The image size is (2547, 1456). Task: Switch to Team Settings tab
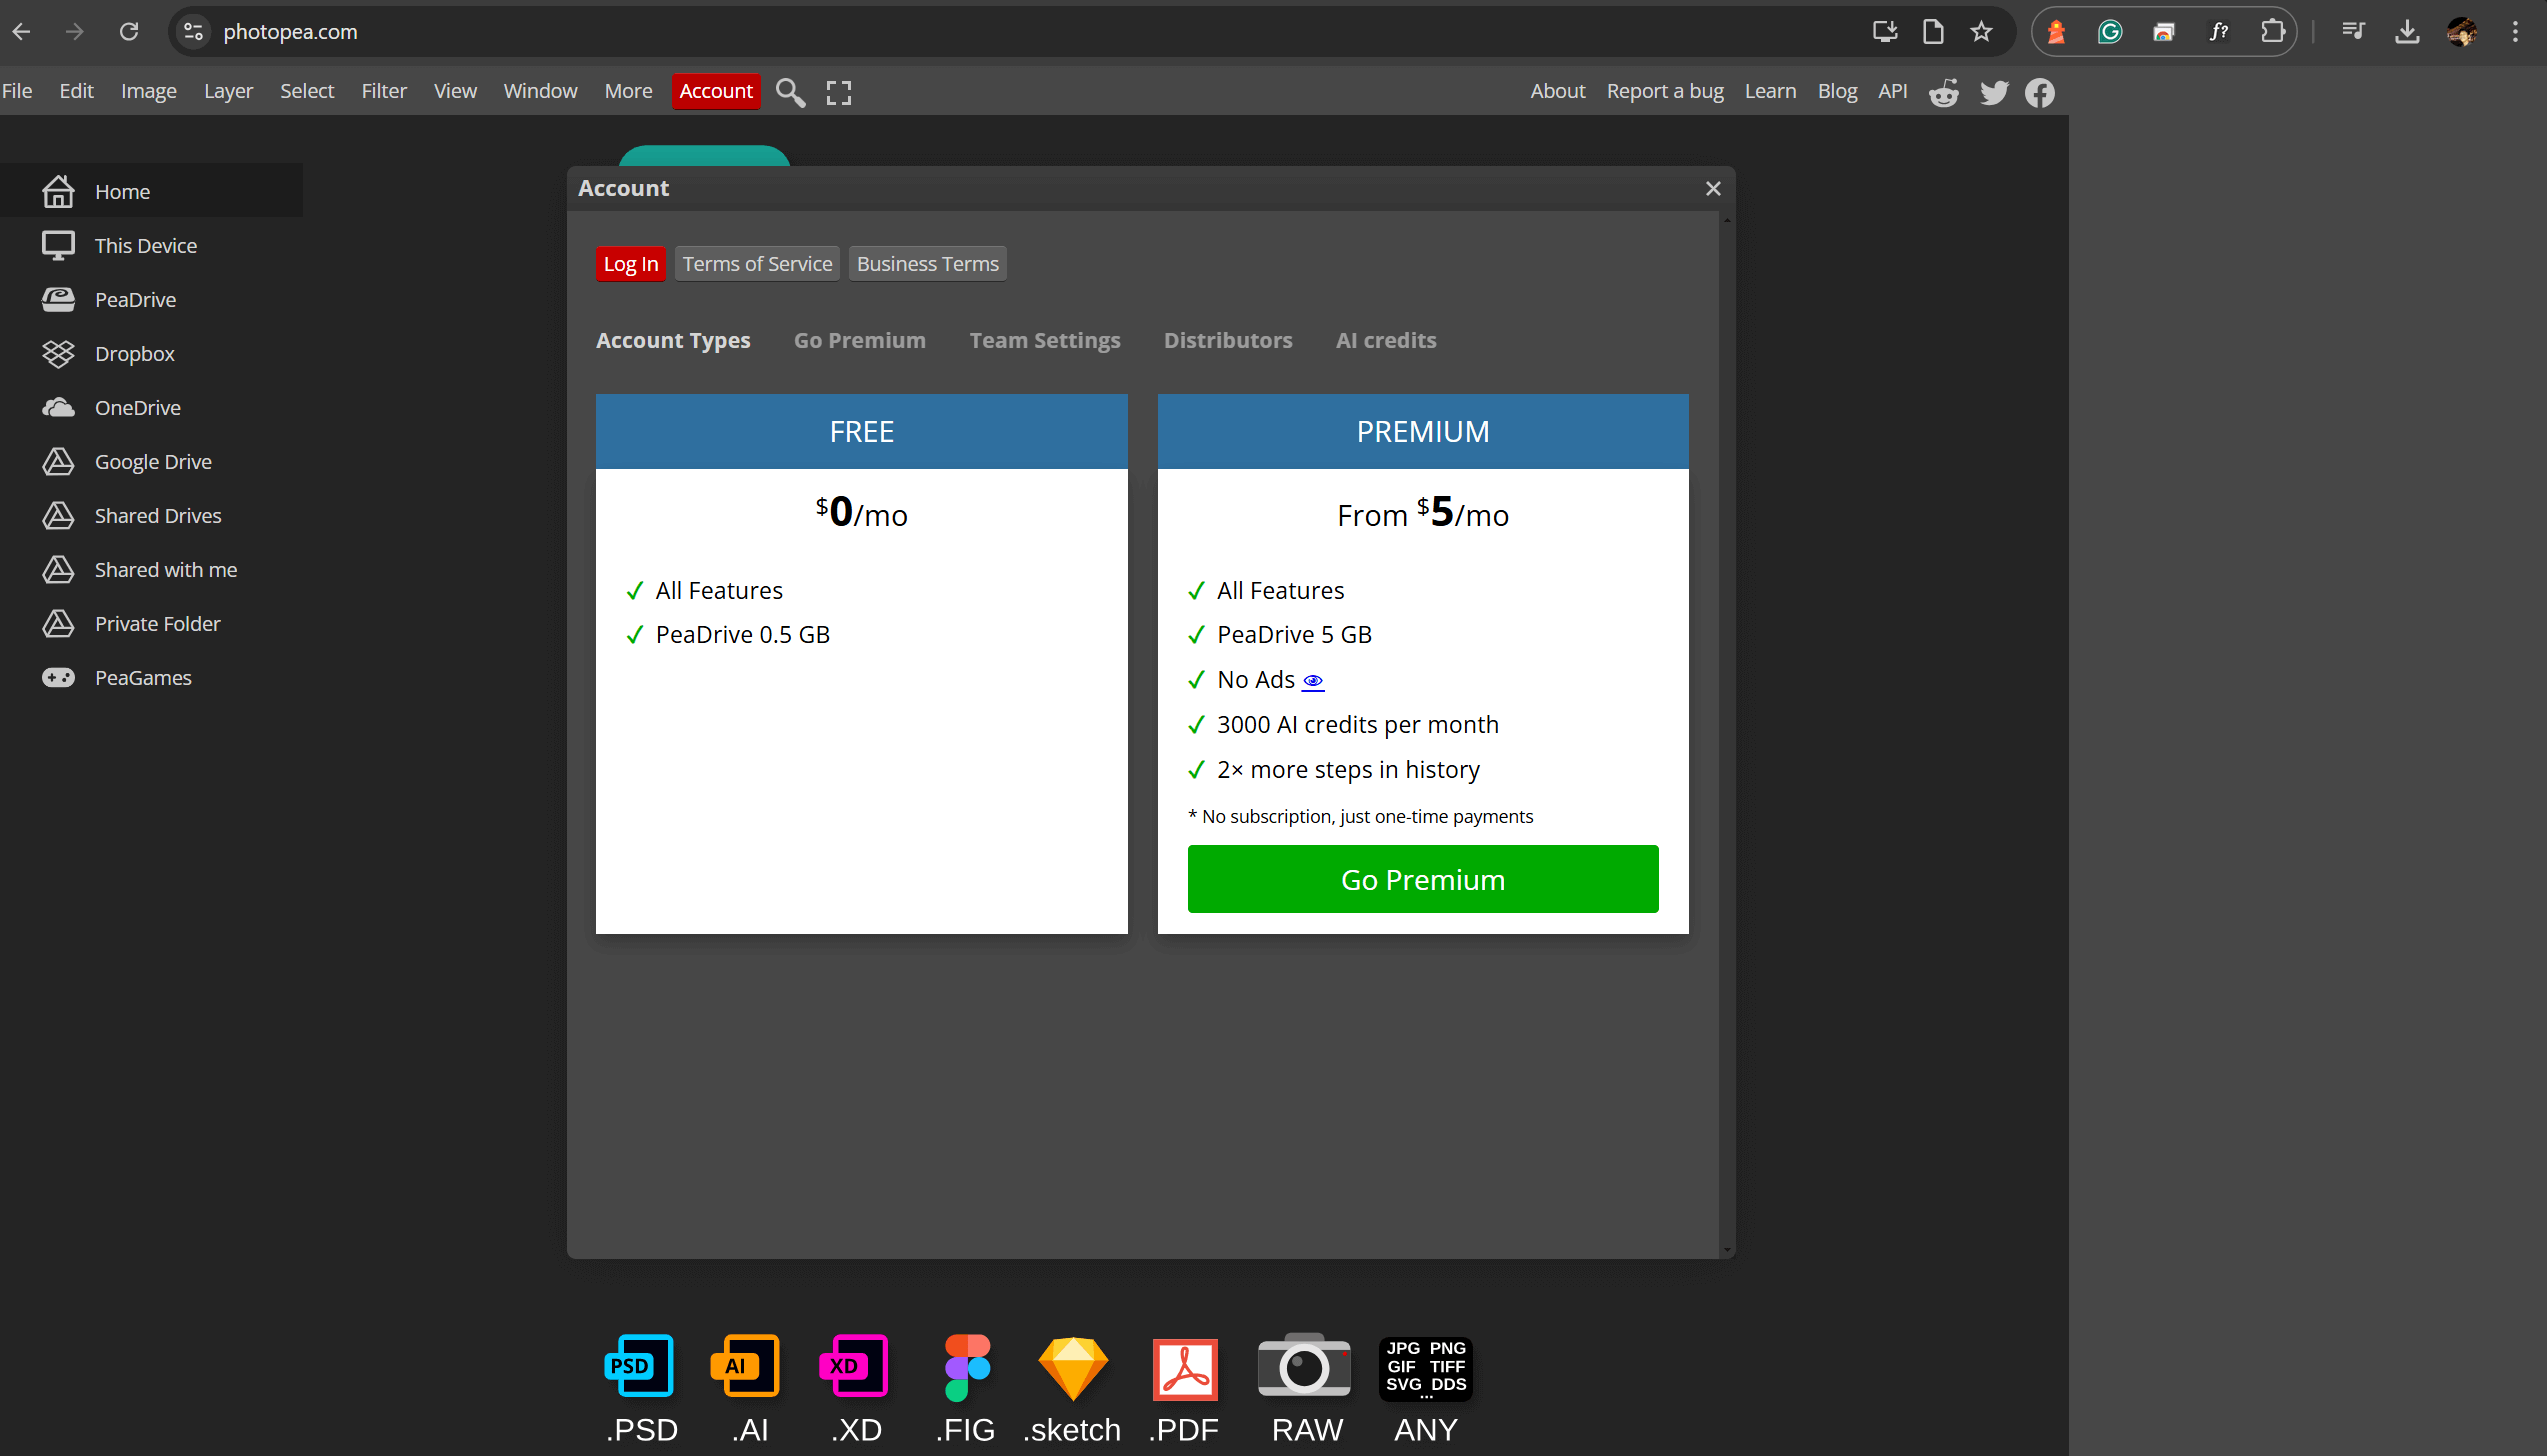1045,340
